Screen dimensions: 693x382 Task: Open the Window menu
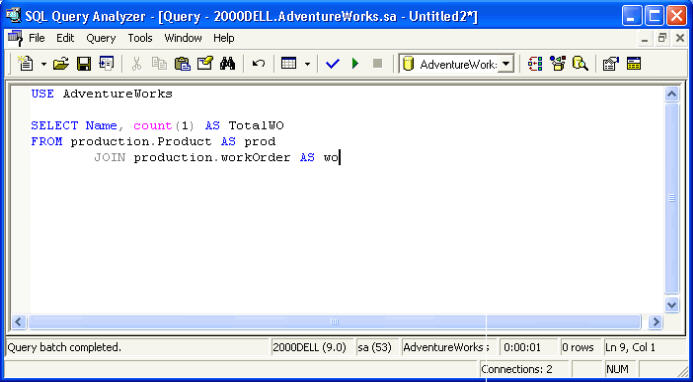(183, 38)
